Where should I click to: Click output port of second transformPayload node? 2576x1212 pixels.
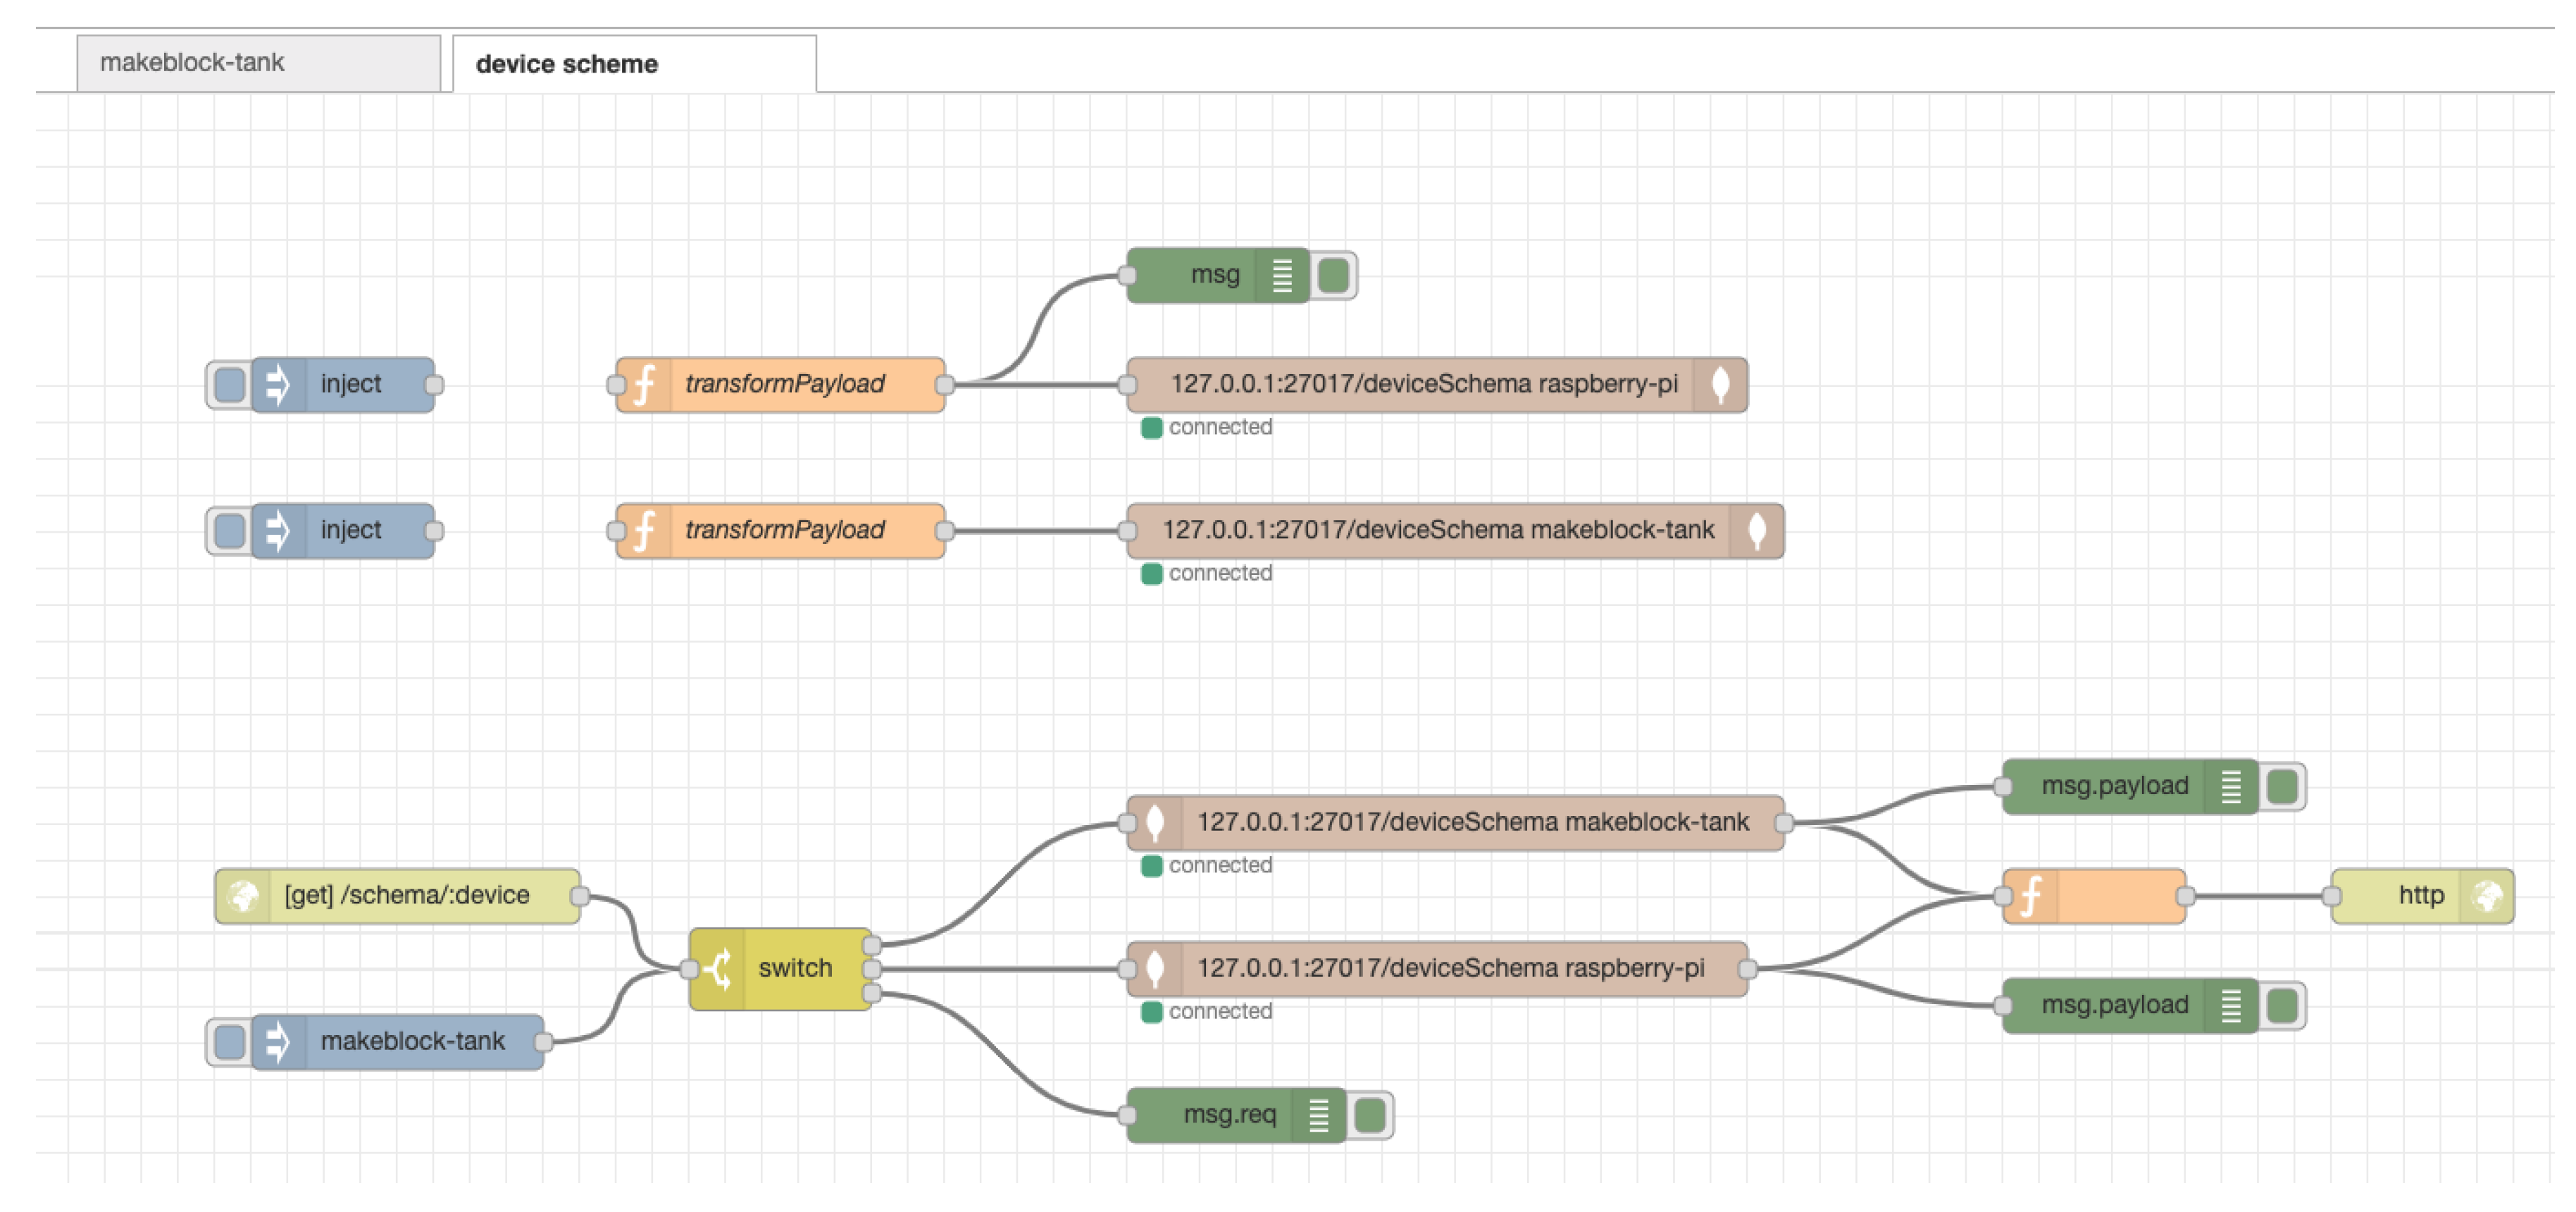tap(944, 531)
